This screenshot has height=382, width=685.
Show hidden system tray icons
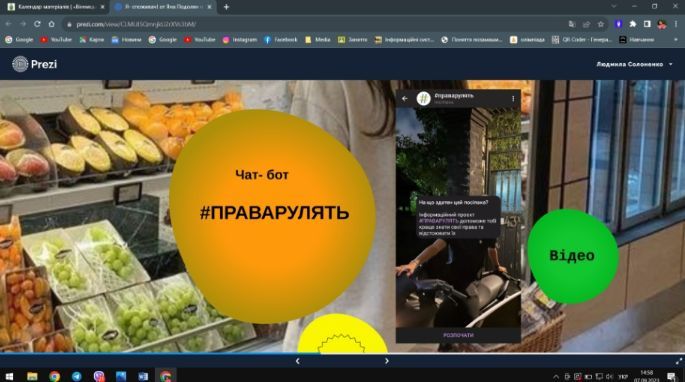coord(556,376)
